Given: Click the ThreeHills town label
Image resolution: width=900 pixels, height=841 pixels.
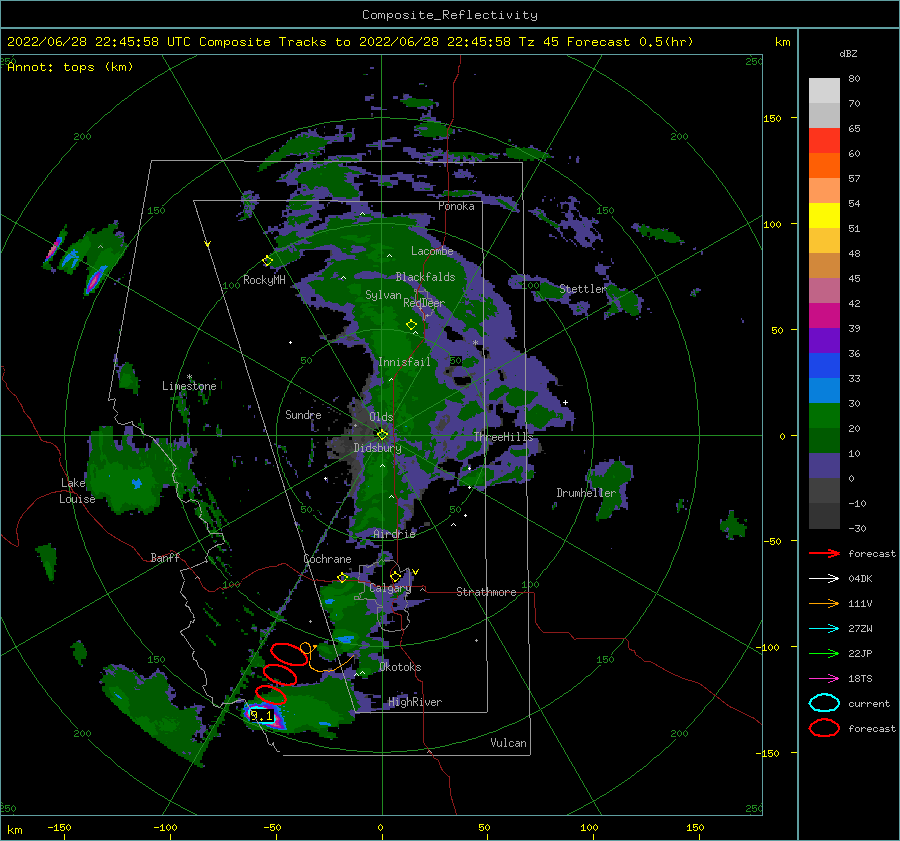Looking at the screenshot, I should 503,437.
